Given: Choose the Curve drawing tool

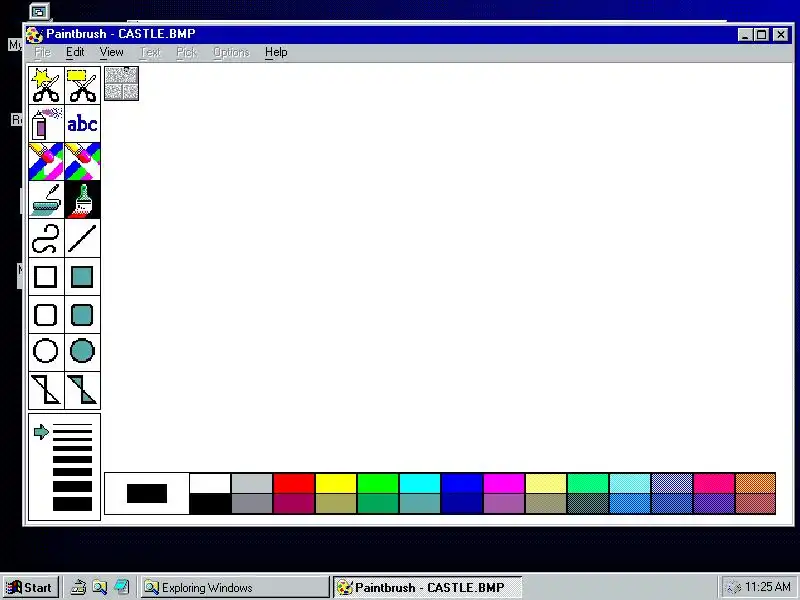Looking at the screenshot, I should coord(46,238).
